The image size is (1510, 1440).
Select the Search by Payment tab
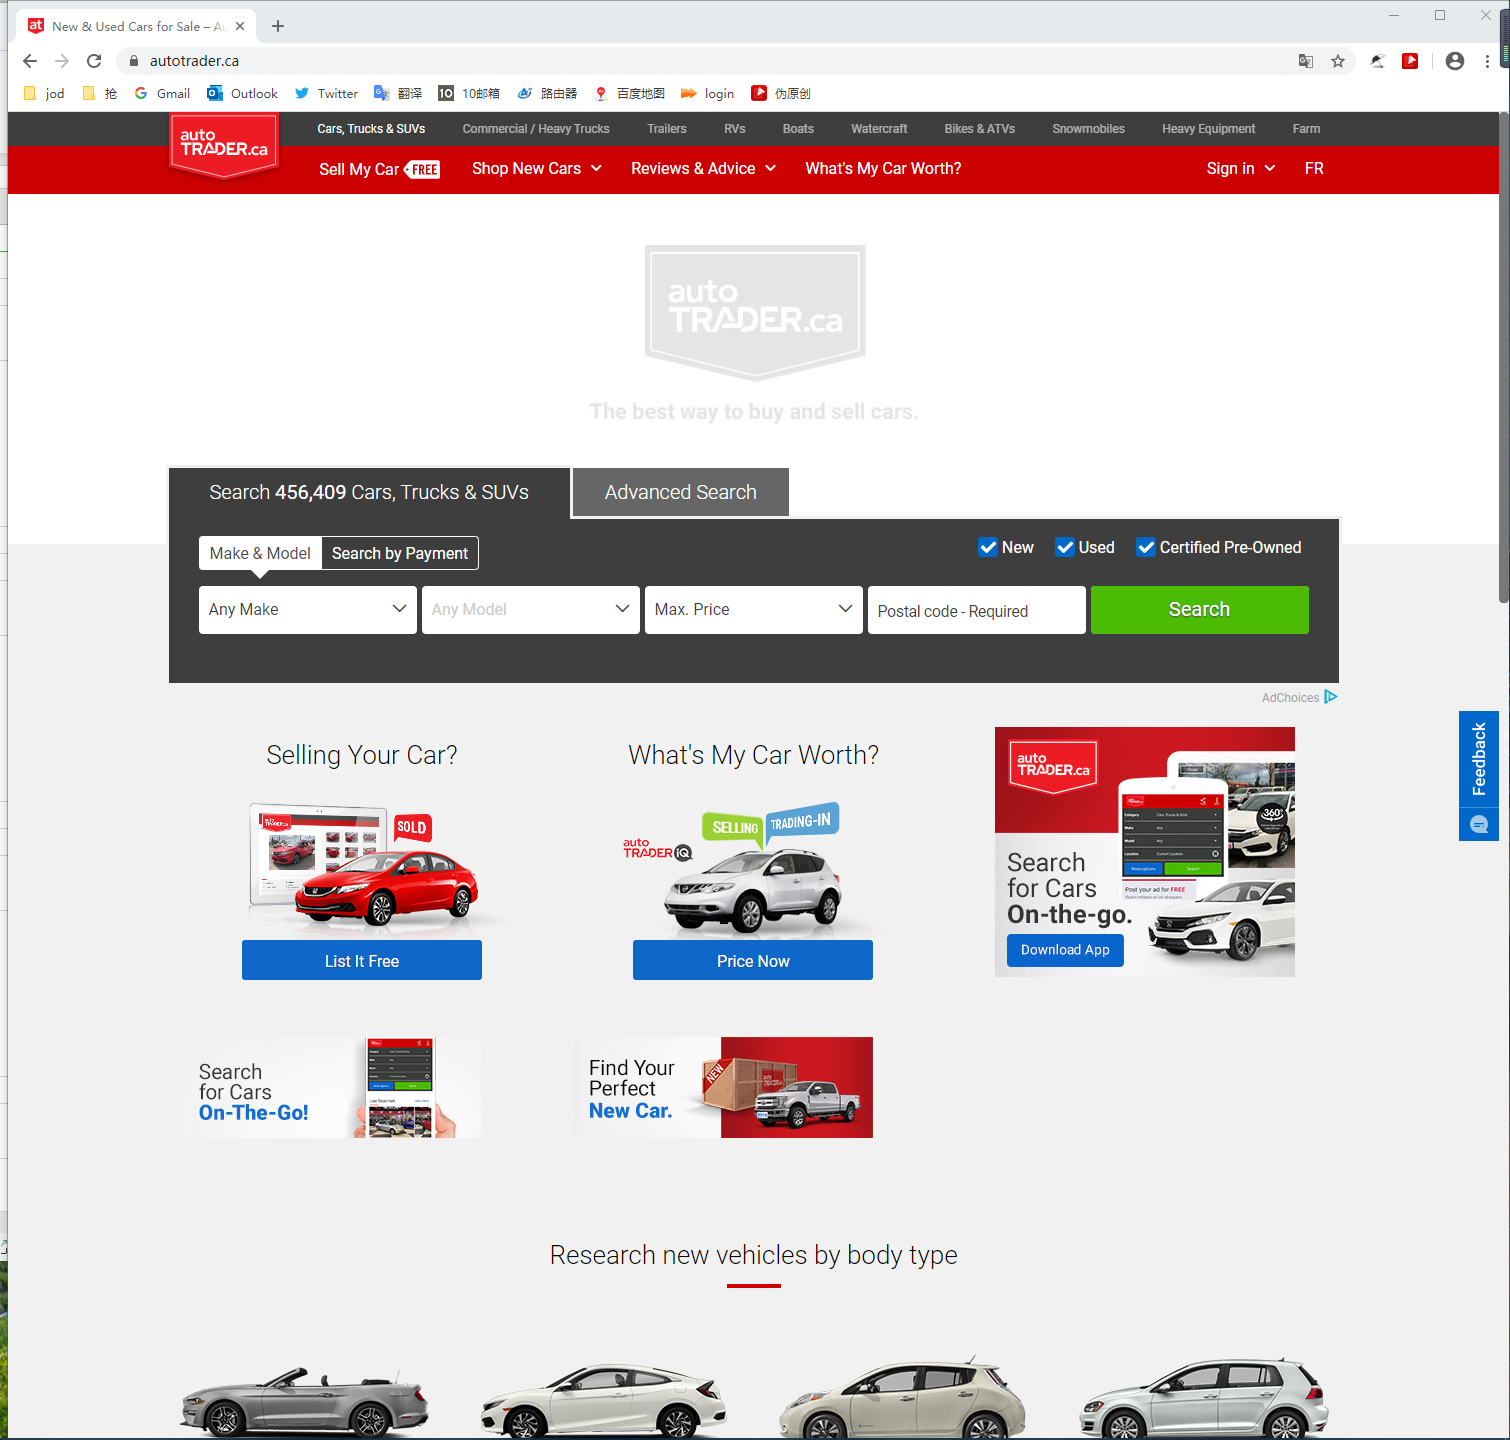(400, 553)
